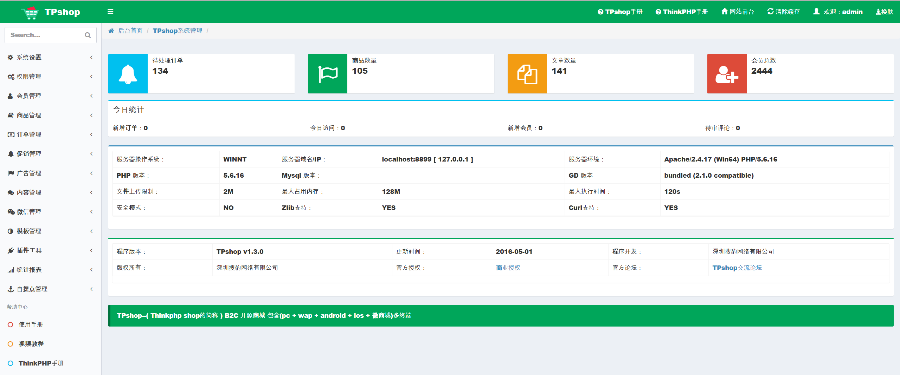Open the ThinkPHP手册 top bar item
The image size is (900, 375).
pos(681,11)
